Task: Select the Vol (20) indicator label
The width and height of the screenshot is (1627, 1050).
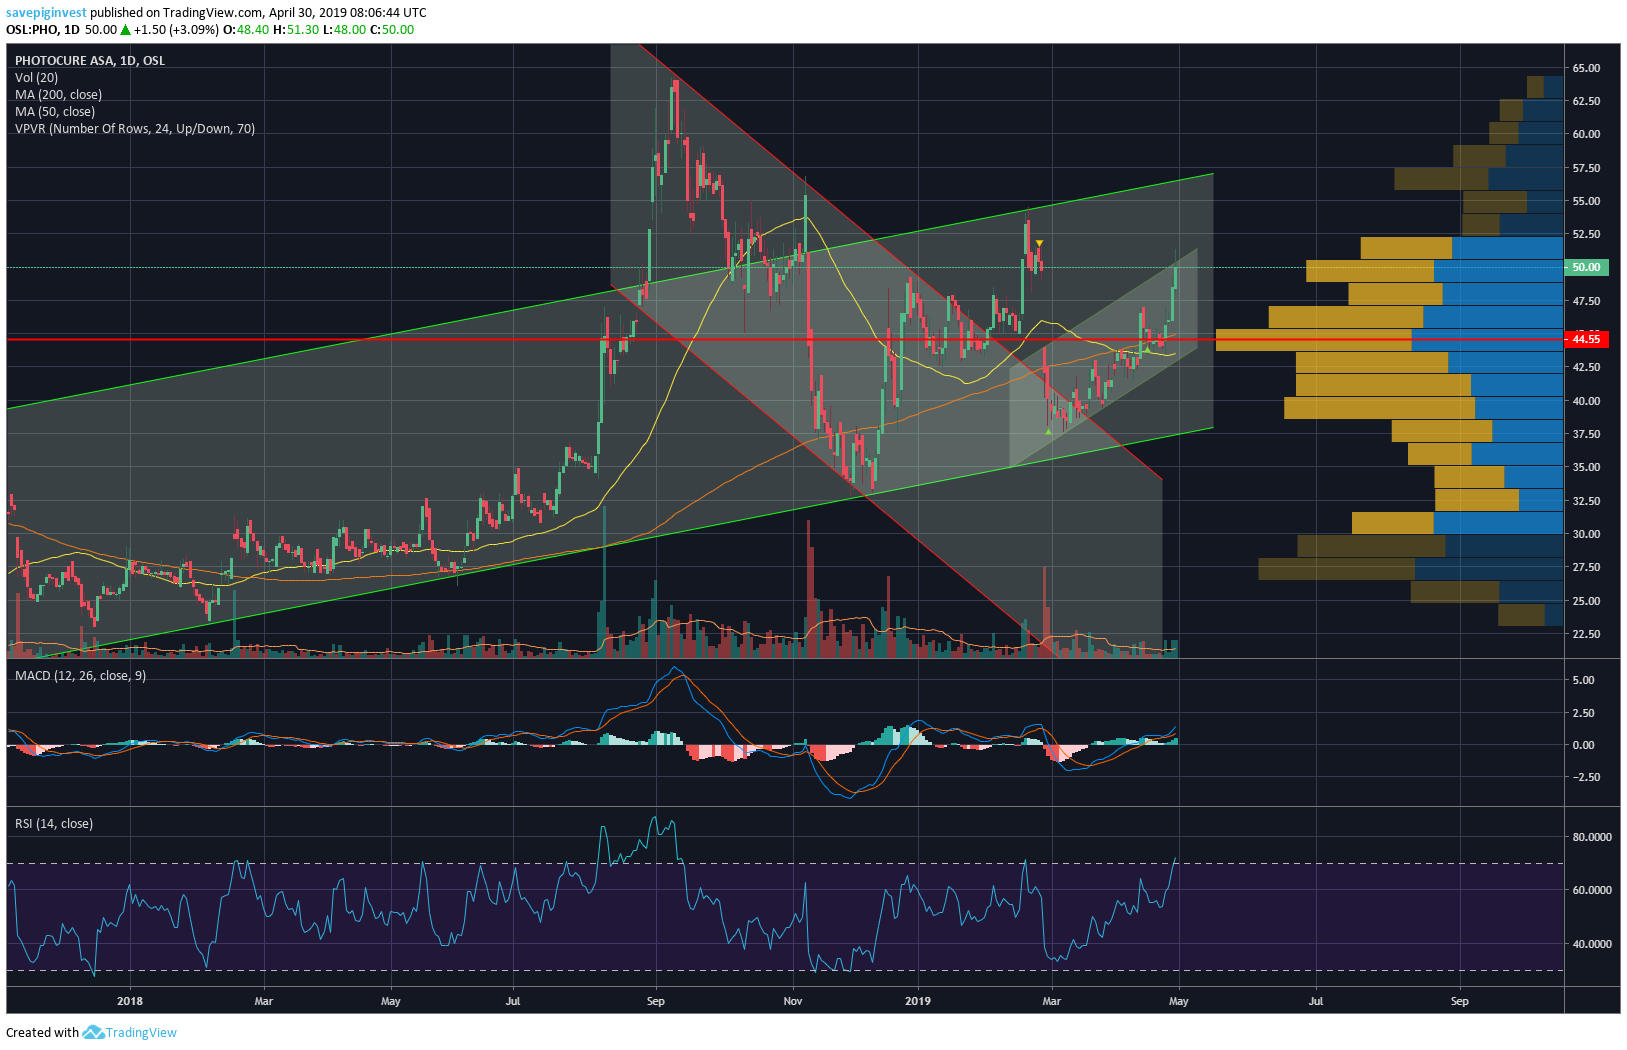Action: click(36, 77)
